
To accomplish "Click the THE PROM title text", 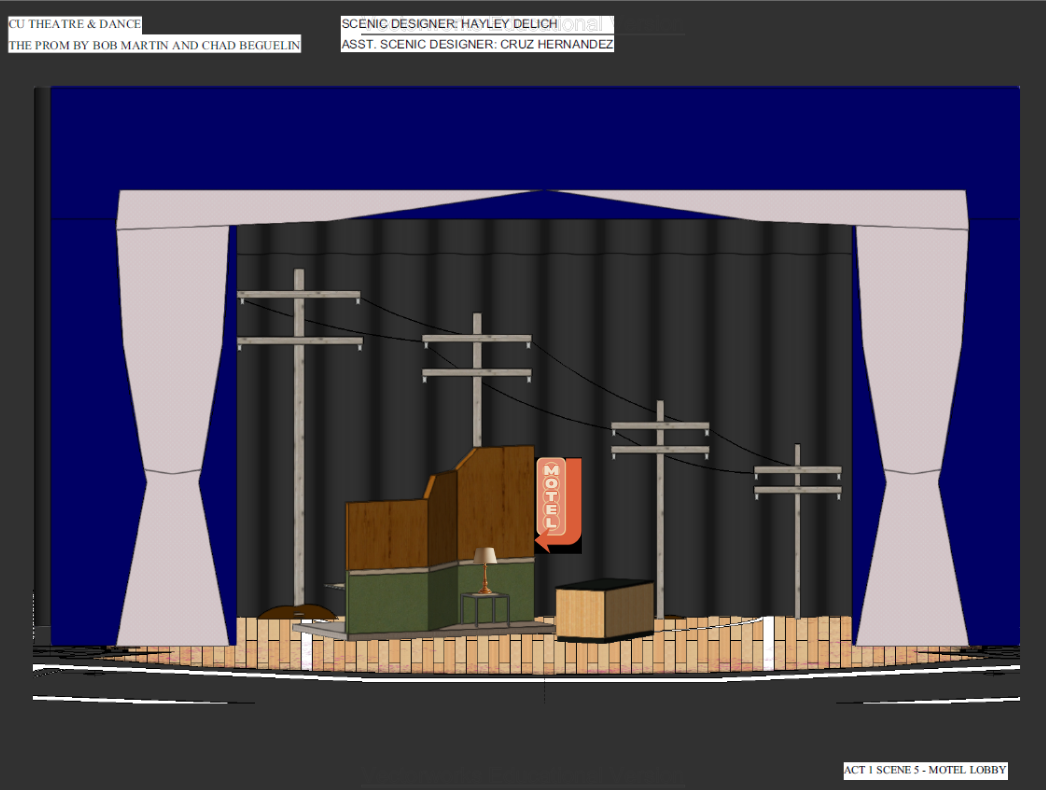I will pyautogui.click(x=153, y=45).
